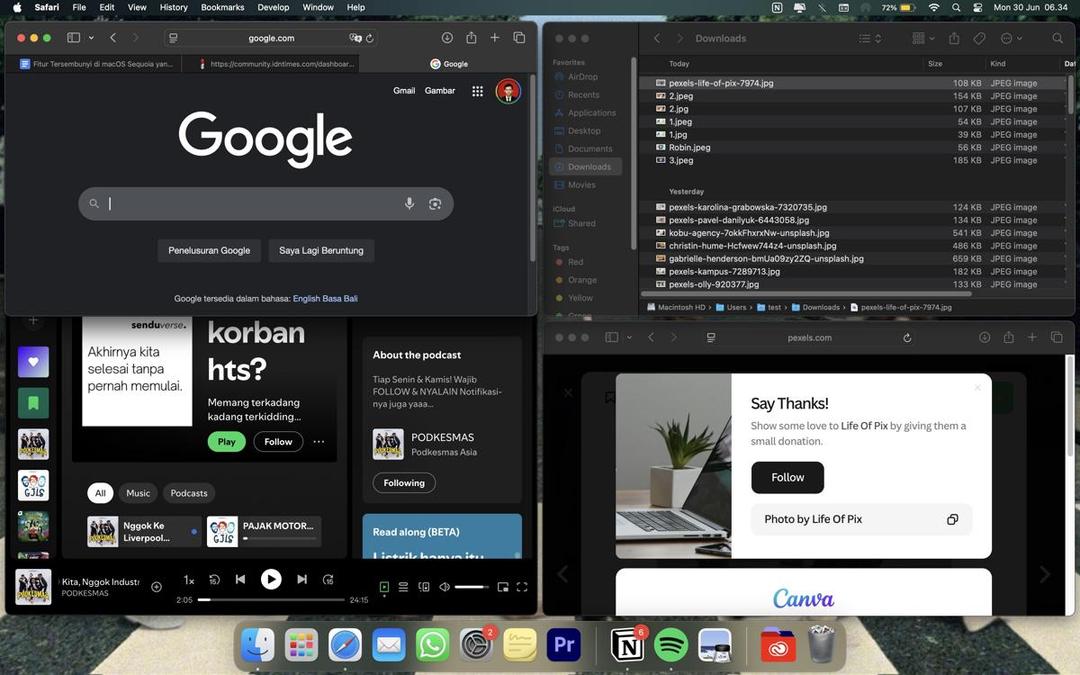Start Google voice search microphone
Screen dimensions: 1080x675
[x=409, y=203]
